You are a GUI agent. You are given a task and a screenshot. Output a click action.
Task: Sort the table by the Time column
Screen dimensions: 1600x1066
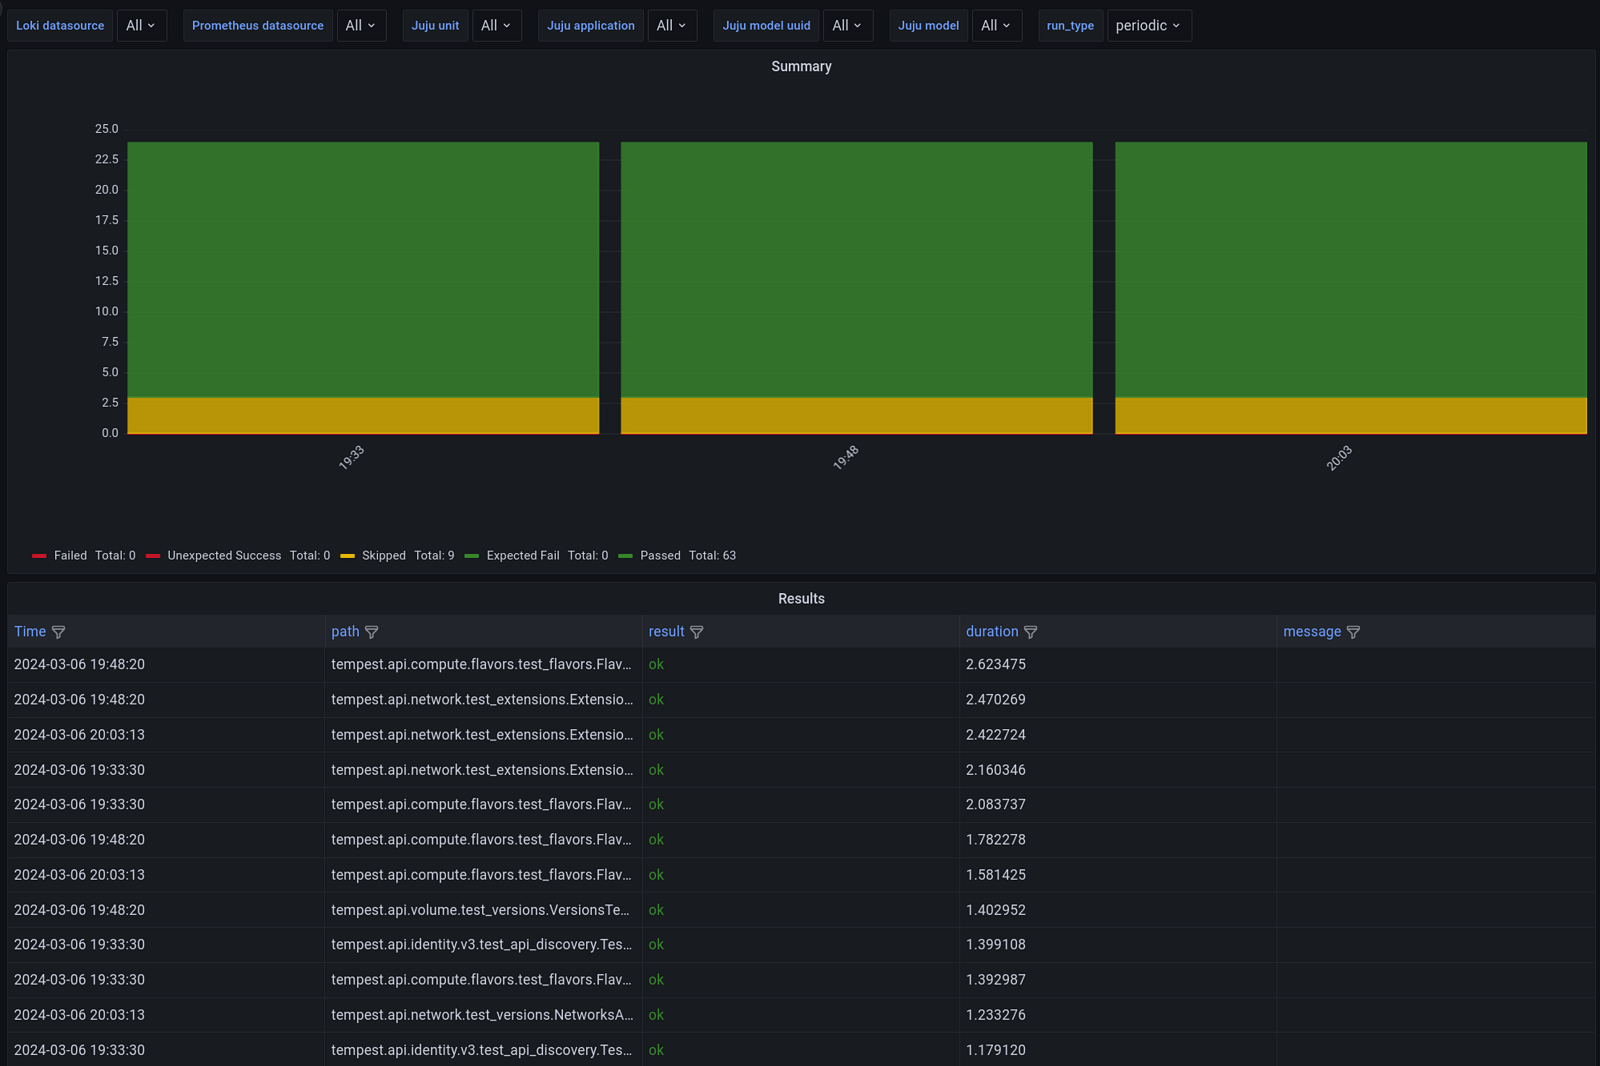click(x=29, y=631)
